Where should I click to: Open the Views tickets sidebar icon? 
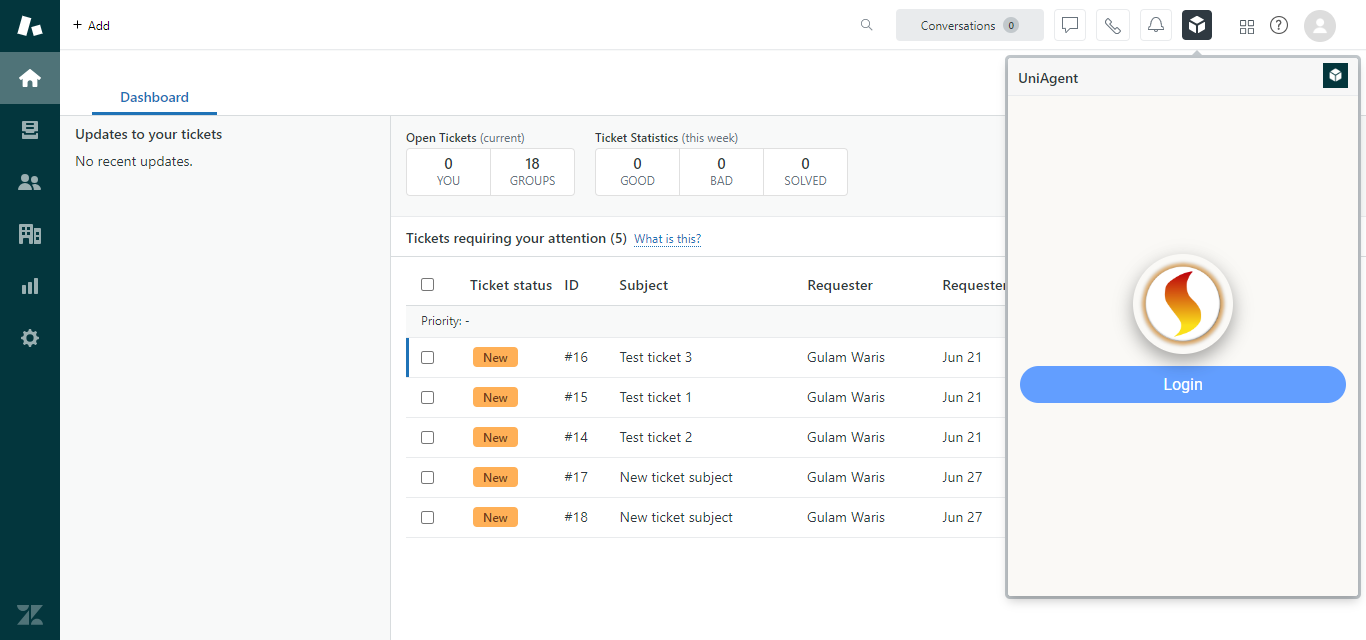30,130
